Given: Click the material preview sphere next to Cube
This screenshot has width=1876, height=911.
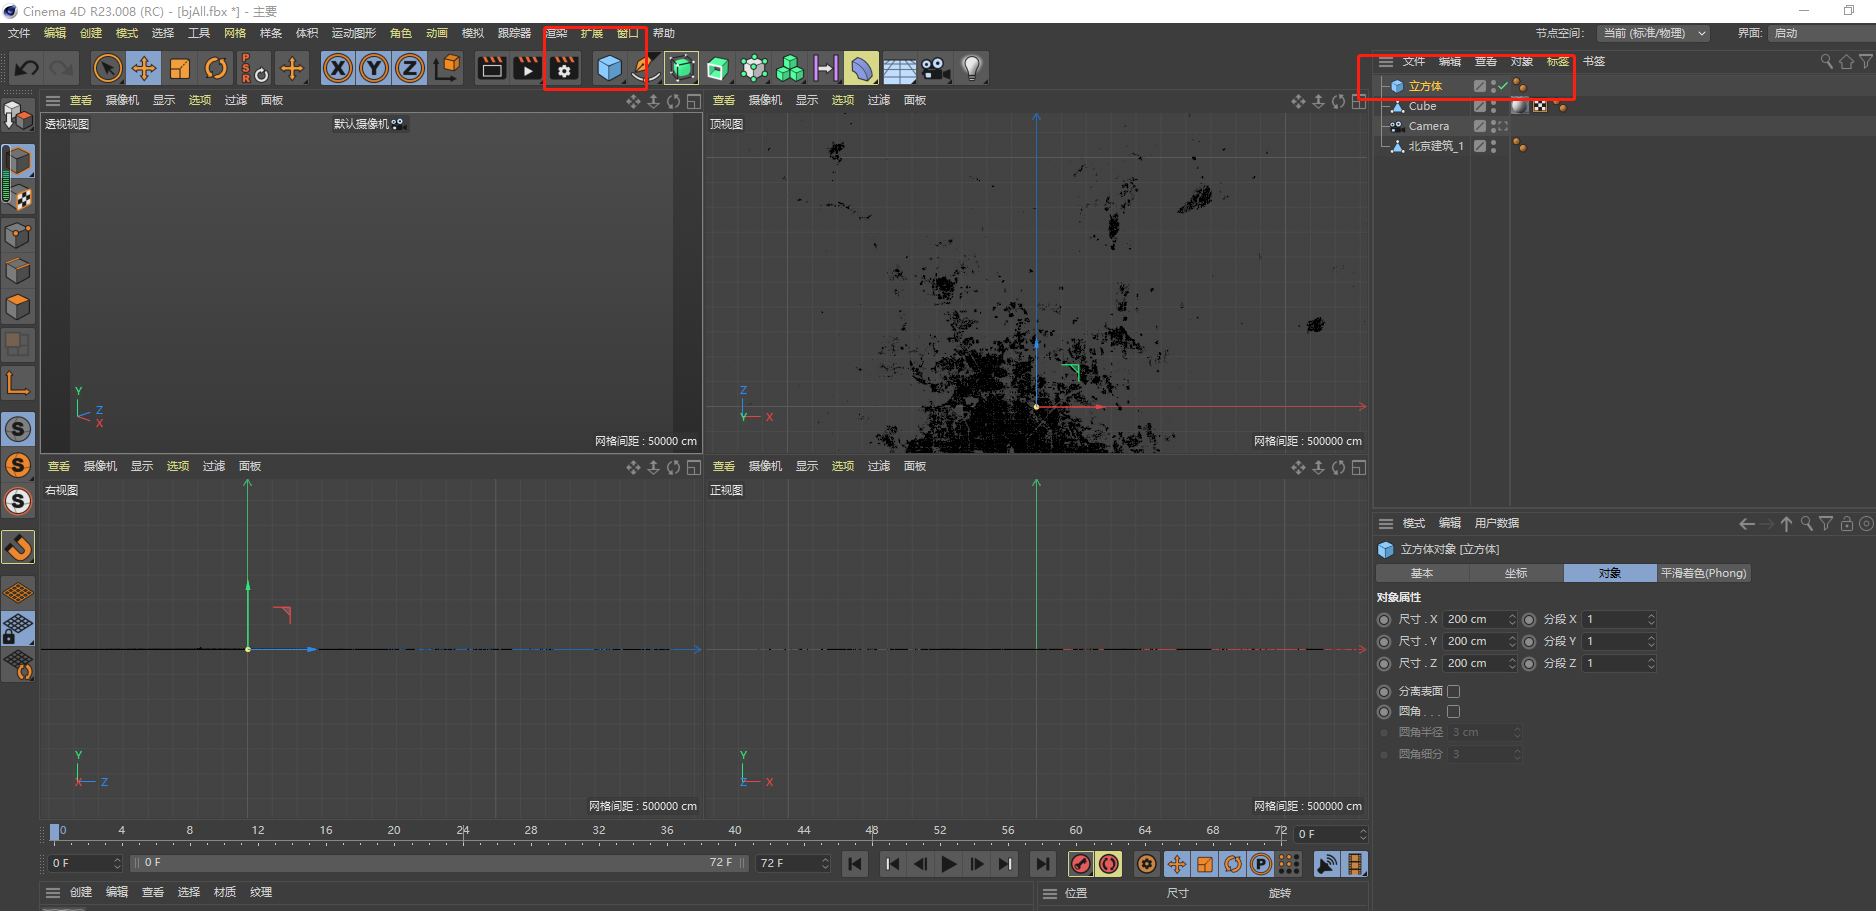Looking at the screenshot, I should (1520, 106).
